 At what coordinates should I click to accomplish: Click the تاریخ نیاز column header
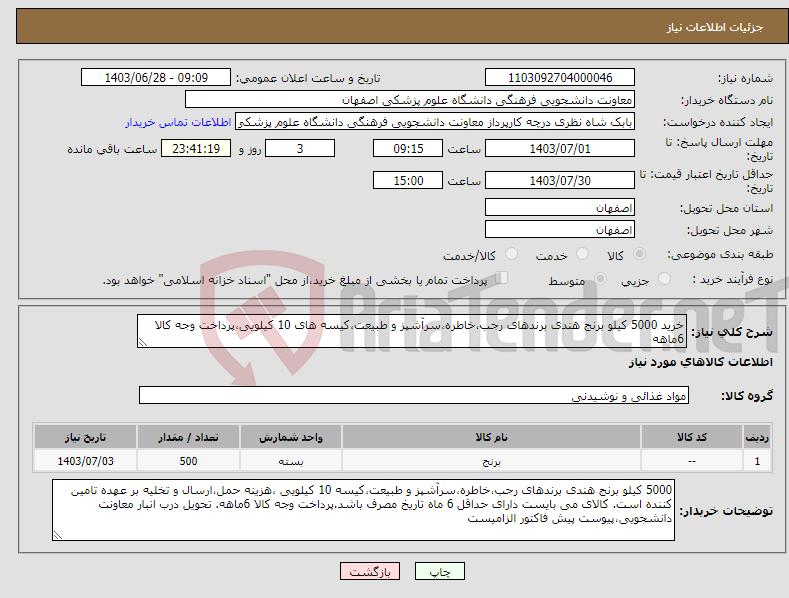[86, 437]
